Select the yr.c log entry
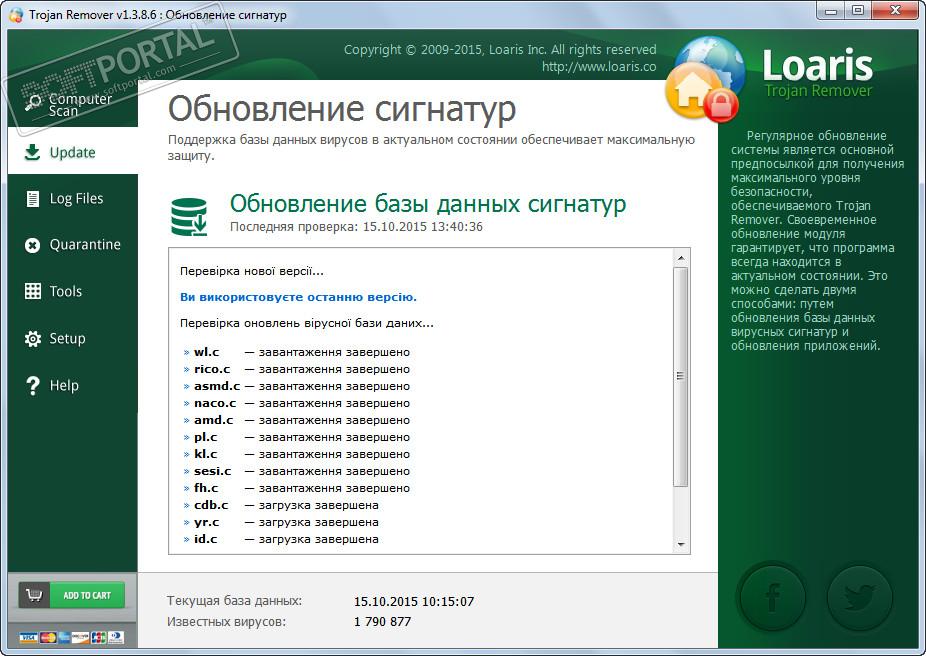The height and width of the screenshot is (656, 926). click(281, 523)
